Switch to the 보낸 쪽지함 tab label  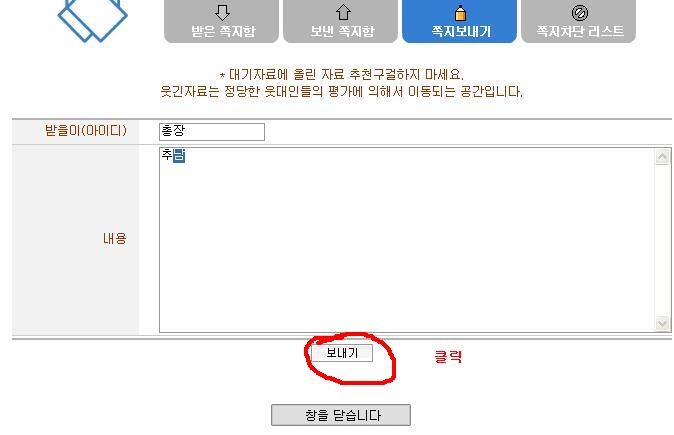click(343, 31)
